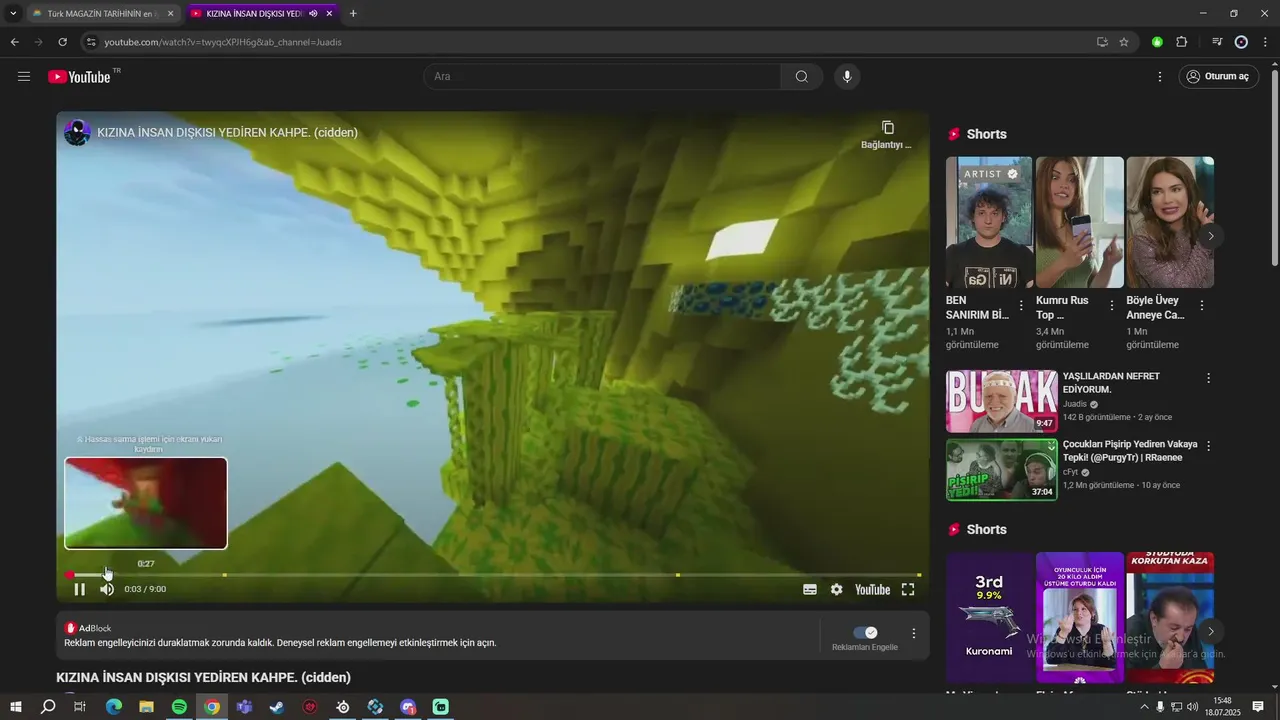Open the Kumru Rus Top short thumbnail
Image resolution: width=1280 pixels, height=720 pixels.
tap(1080, 222)
